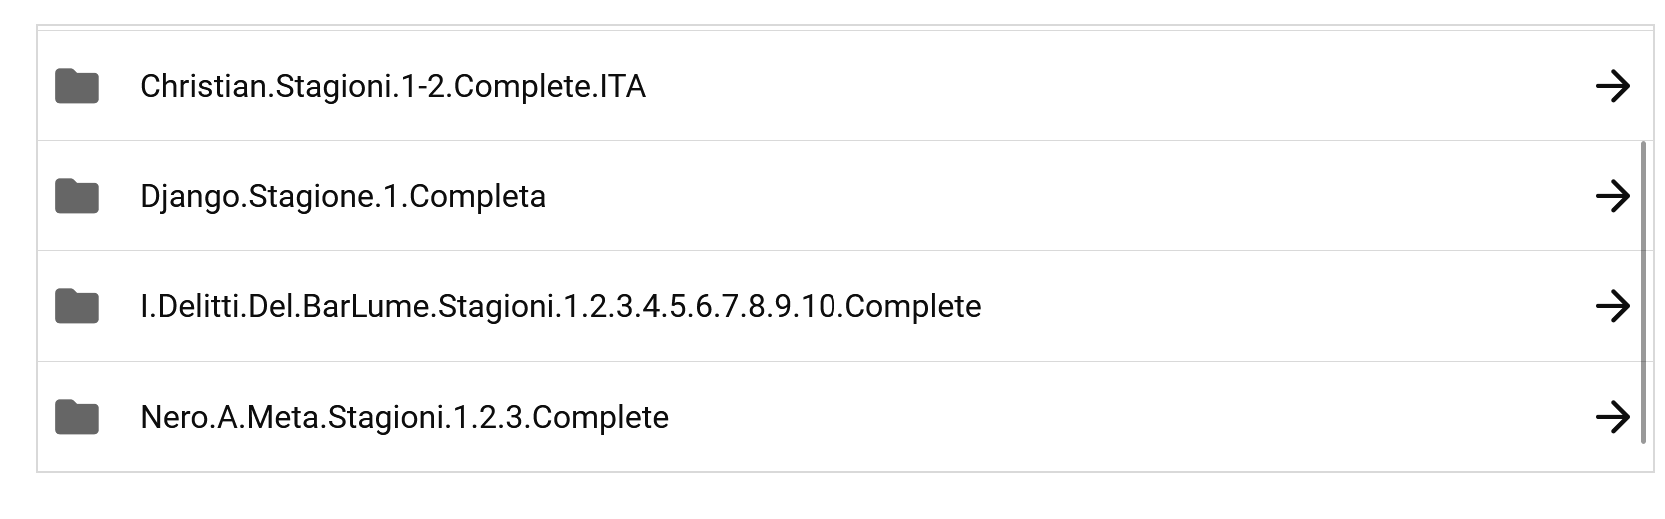Click empty space in the Christian.Stagioni row

pos(1100,87)
